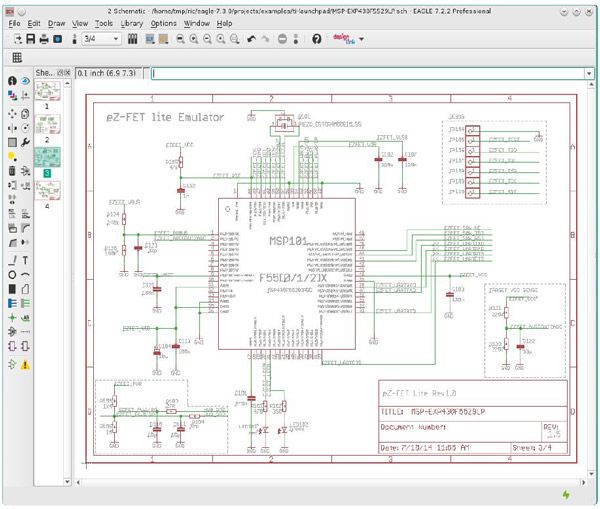Select the Circle drawing tool

tap(12, 275)
